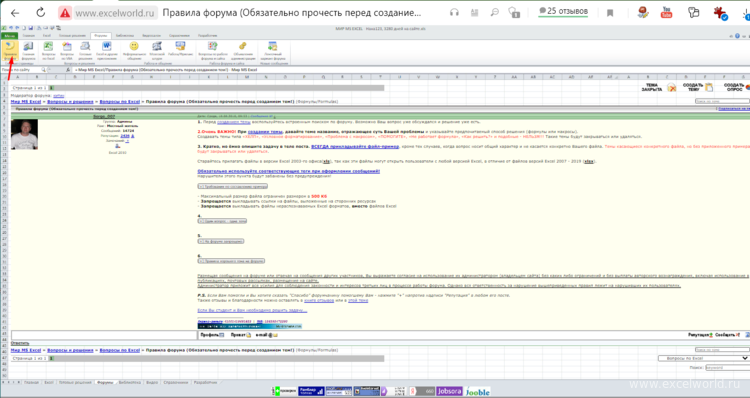
Task: Click the zoom magnifier icon in address bar
Action: pyautogui.click(x=495, y=13)
